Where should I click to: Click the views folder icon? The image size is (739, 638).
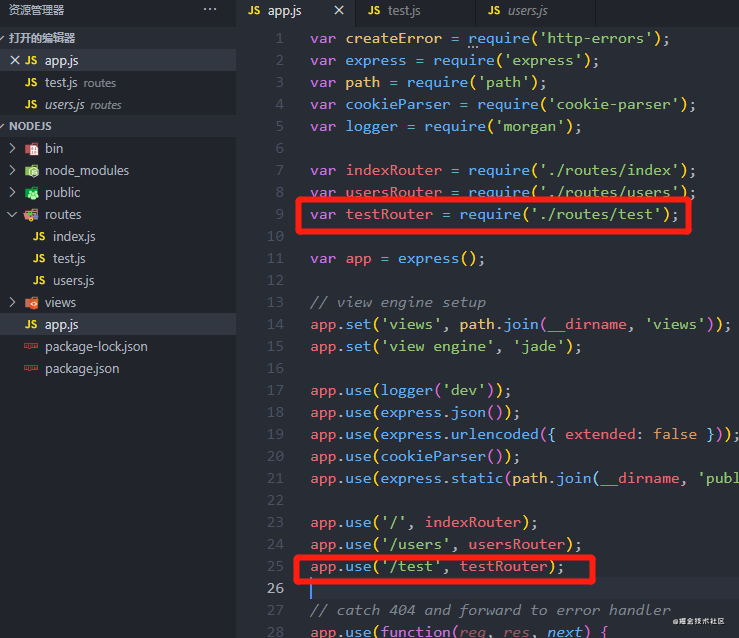click(32, 303)
